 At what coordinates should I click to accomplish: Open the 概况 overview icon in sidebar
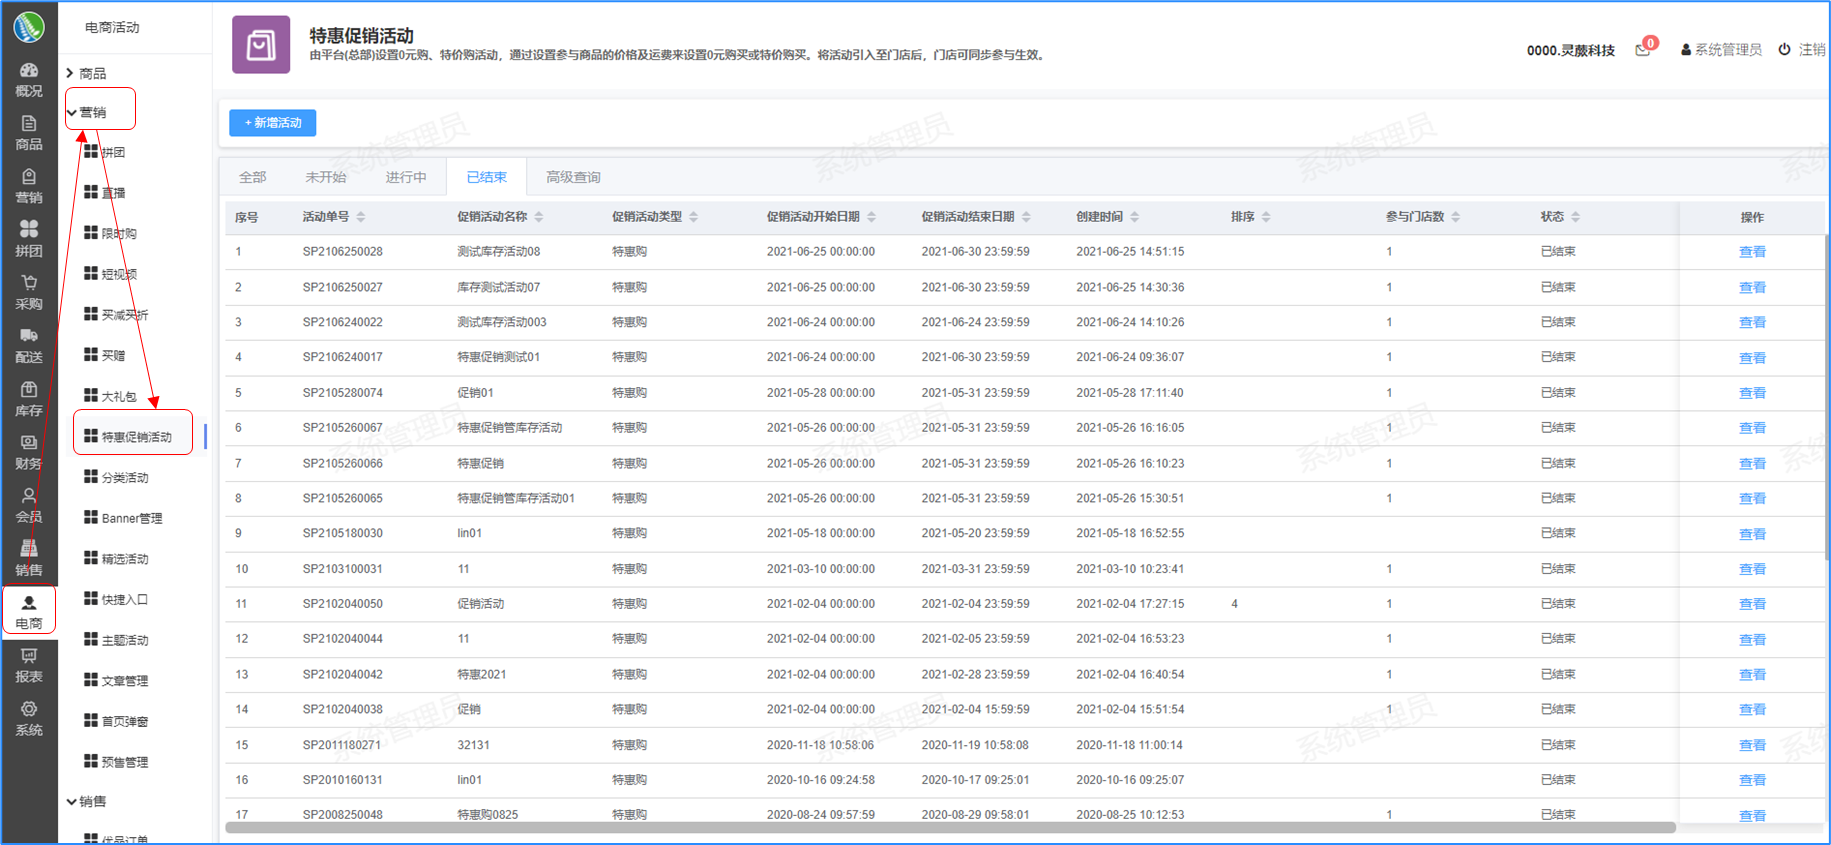tap(29, 71)
